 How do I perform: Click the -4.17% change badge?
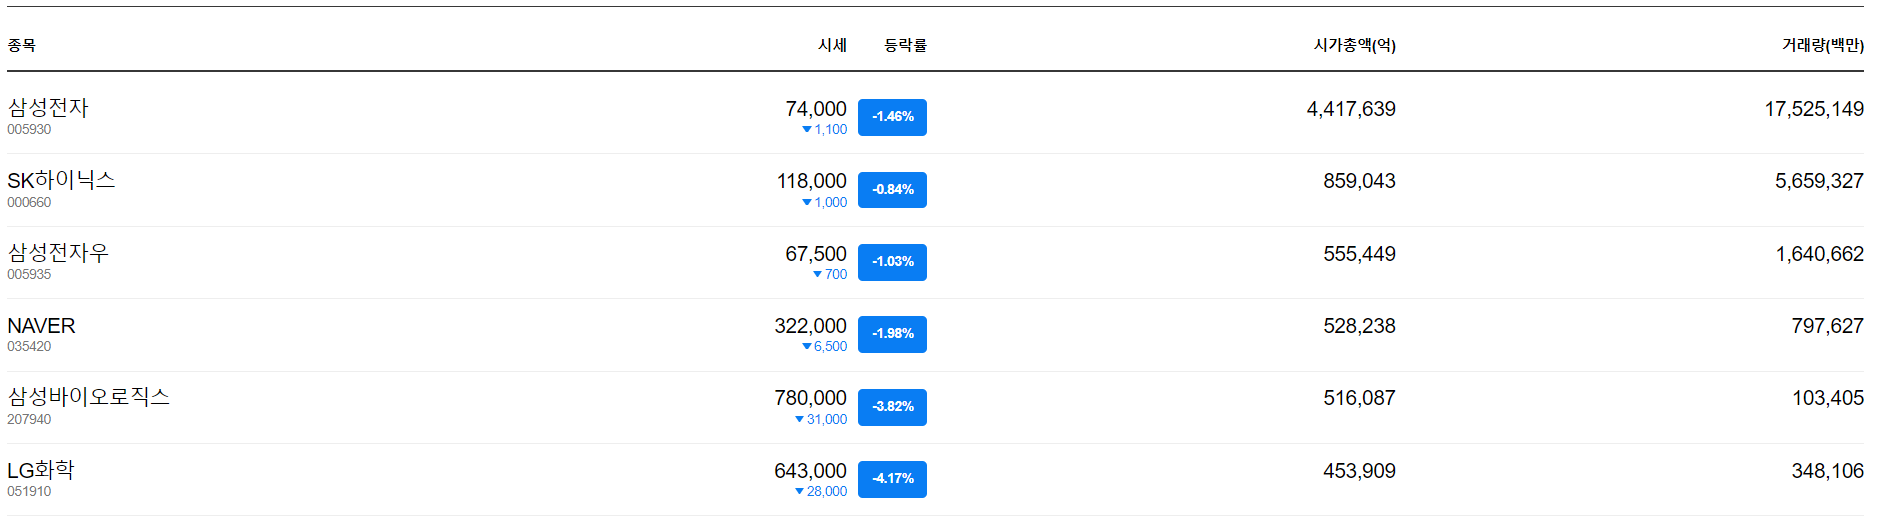click(892, 479)
